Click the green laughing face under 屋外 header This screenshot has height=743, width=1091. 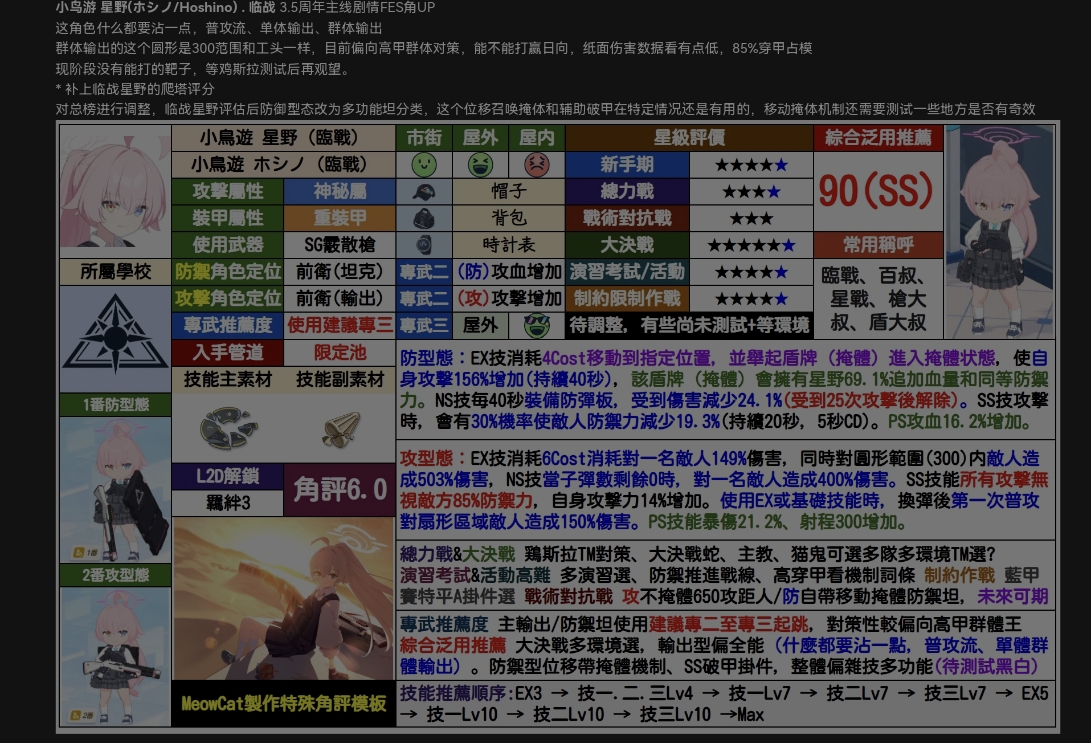tap(480, 165)
